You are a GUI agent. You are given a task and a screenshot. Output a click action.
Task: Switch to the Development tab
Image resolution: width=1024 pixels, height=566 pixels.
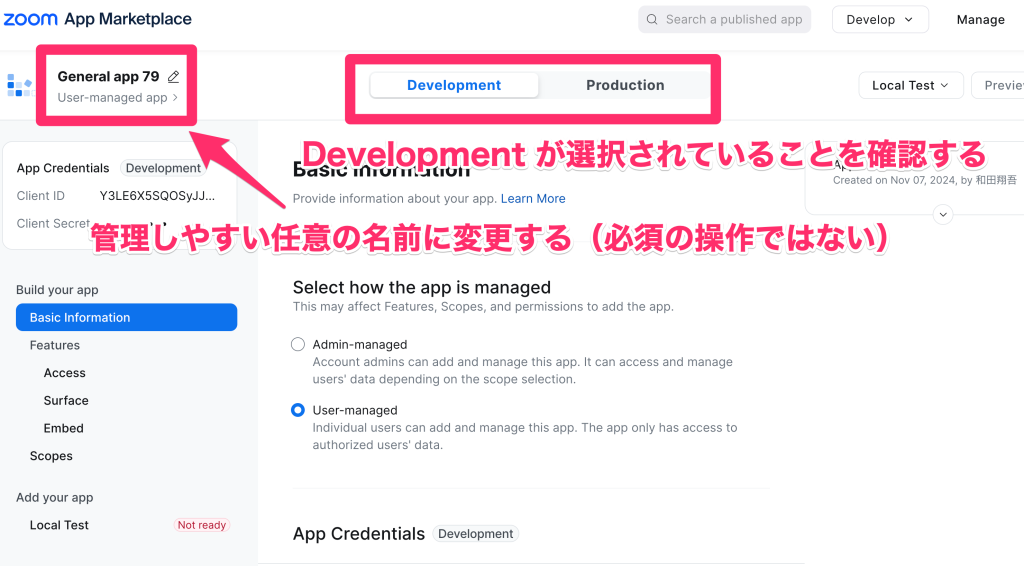coord(454,85)
